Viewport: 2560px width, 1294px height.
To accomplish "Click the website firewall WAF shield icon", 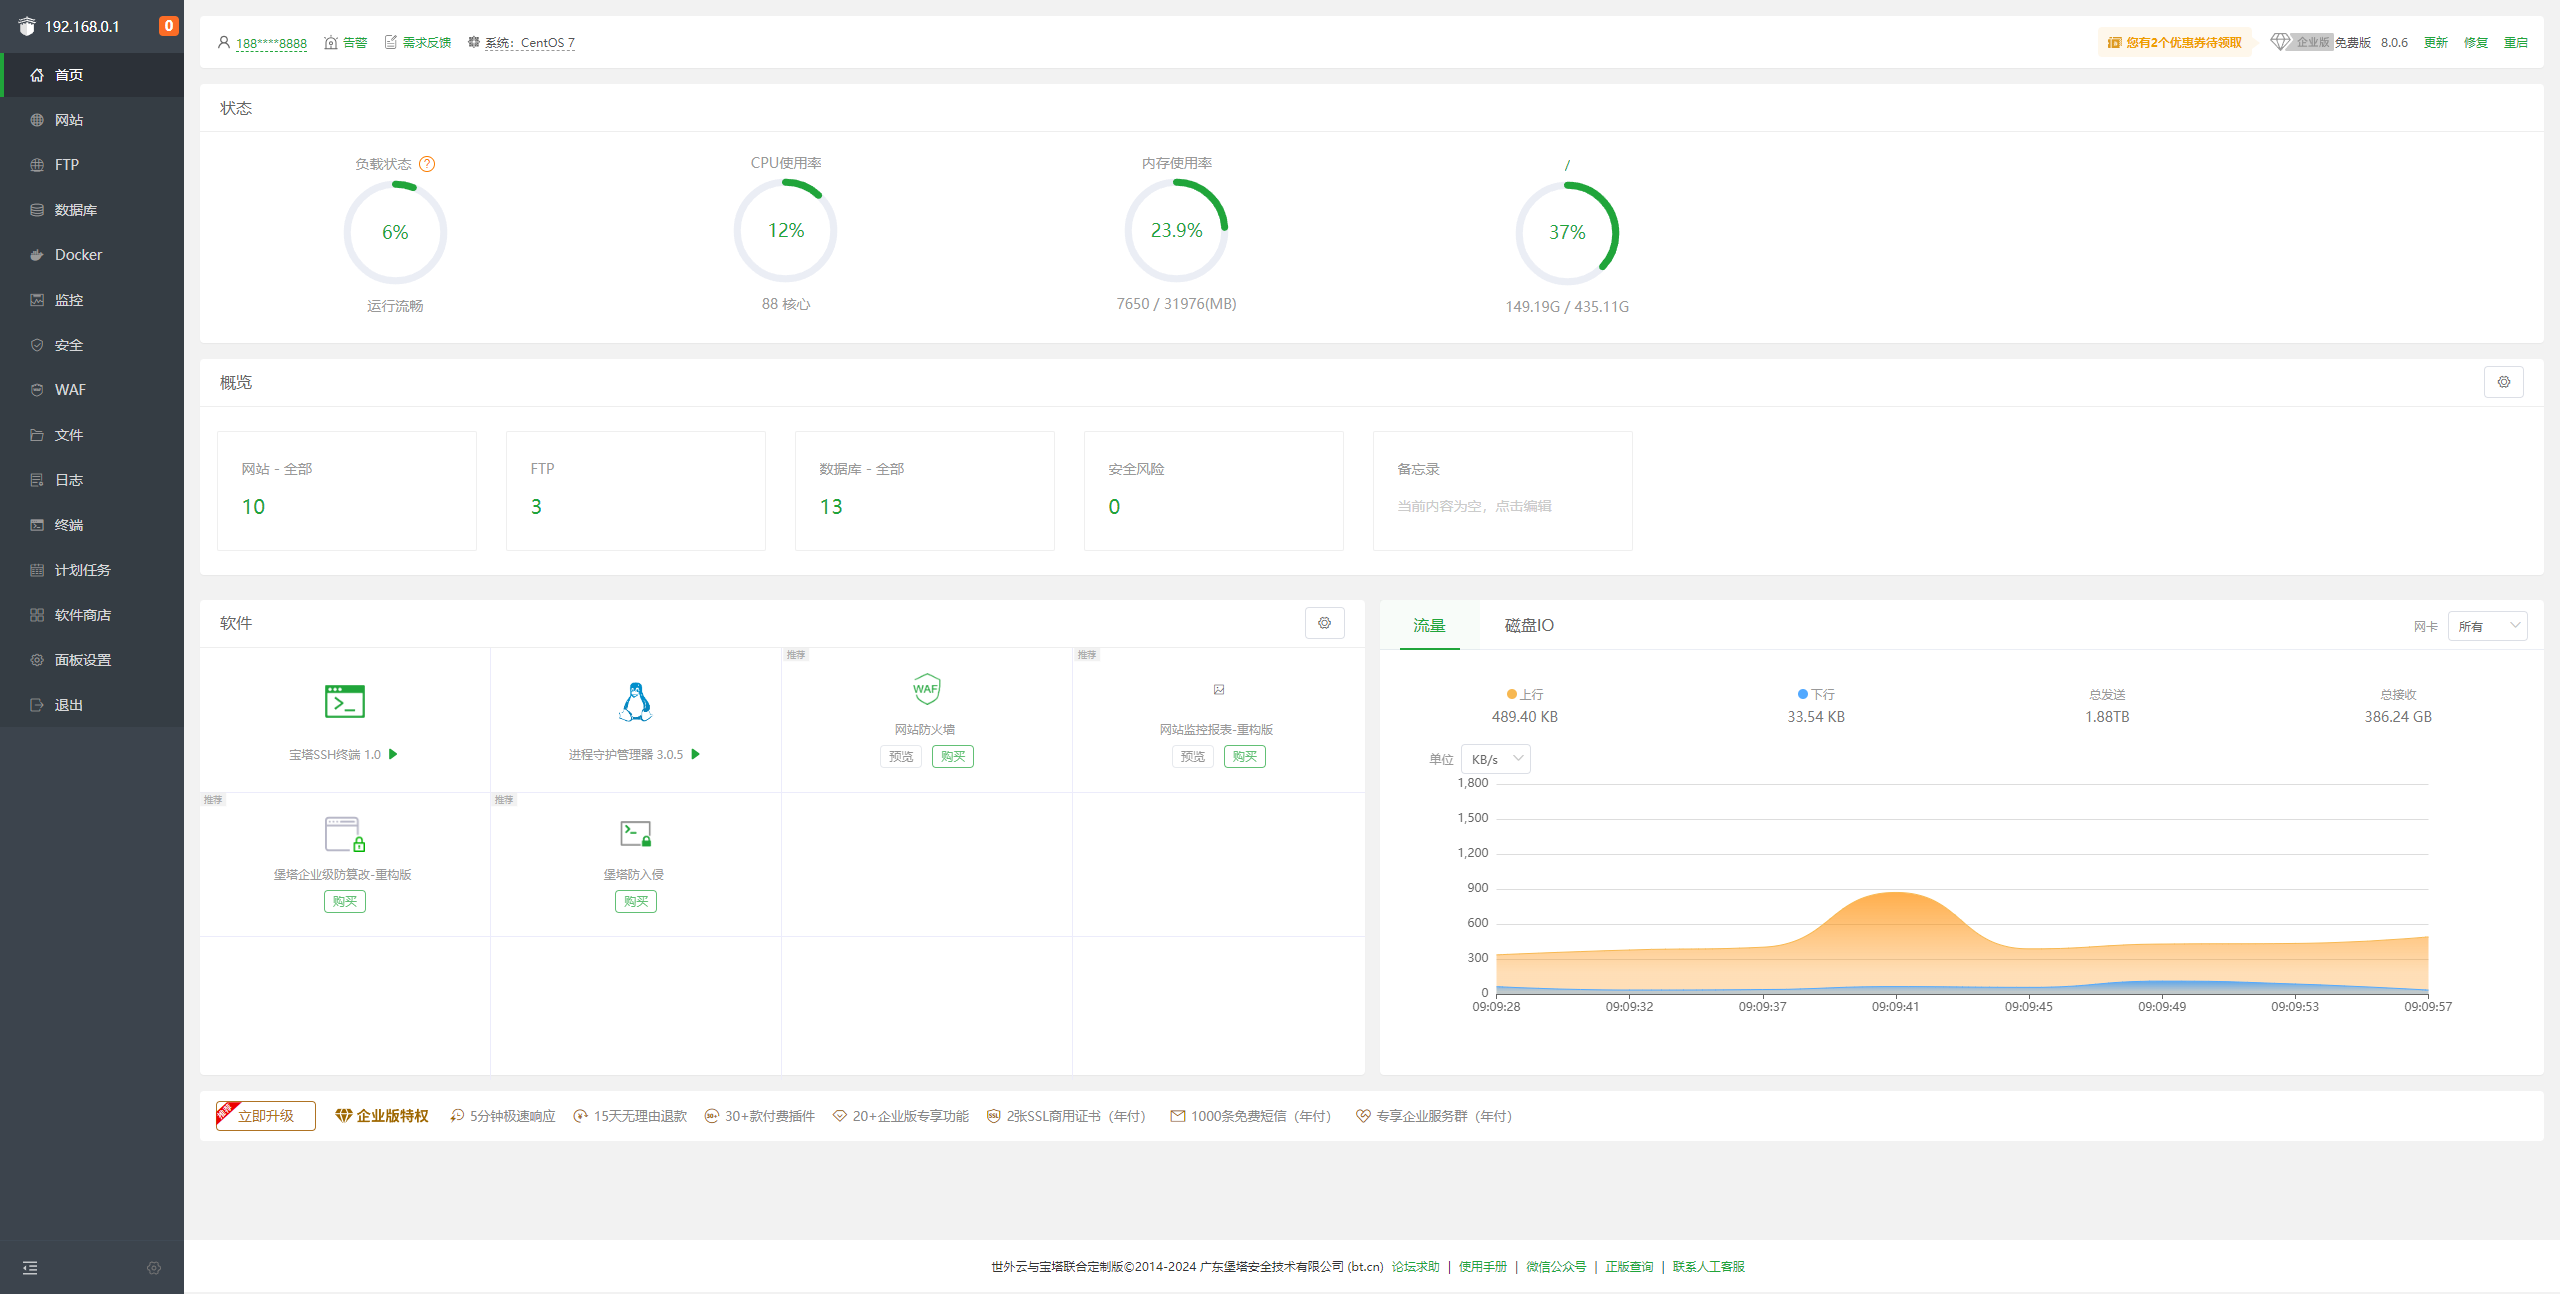I will pos(926,689).
